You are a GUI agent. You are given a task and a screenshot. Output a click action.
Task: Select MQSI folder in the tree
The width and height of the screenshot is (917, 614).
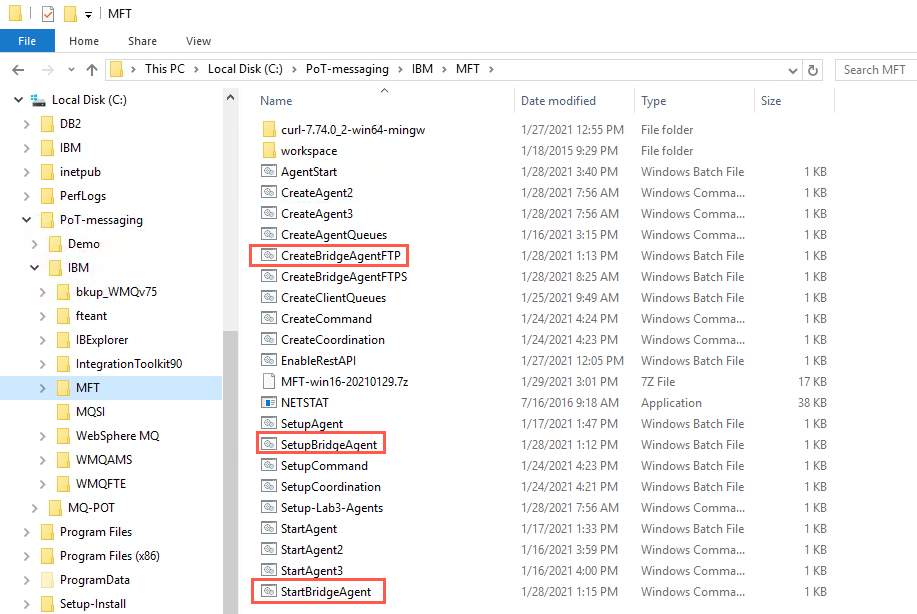(x=90, y=412)
